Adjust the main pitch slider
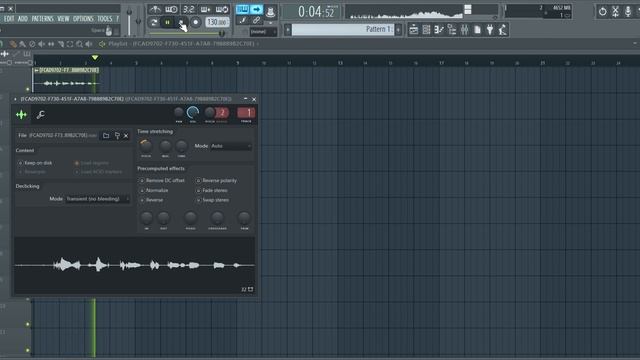This screenshot has width=640, height=360. pyautogui.click(x=138, y=20)
